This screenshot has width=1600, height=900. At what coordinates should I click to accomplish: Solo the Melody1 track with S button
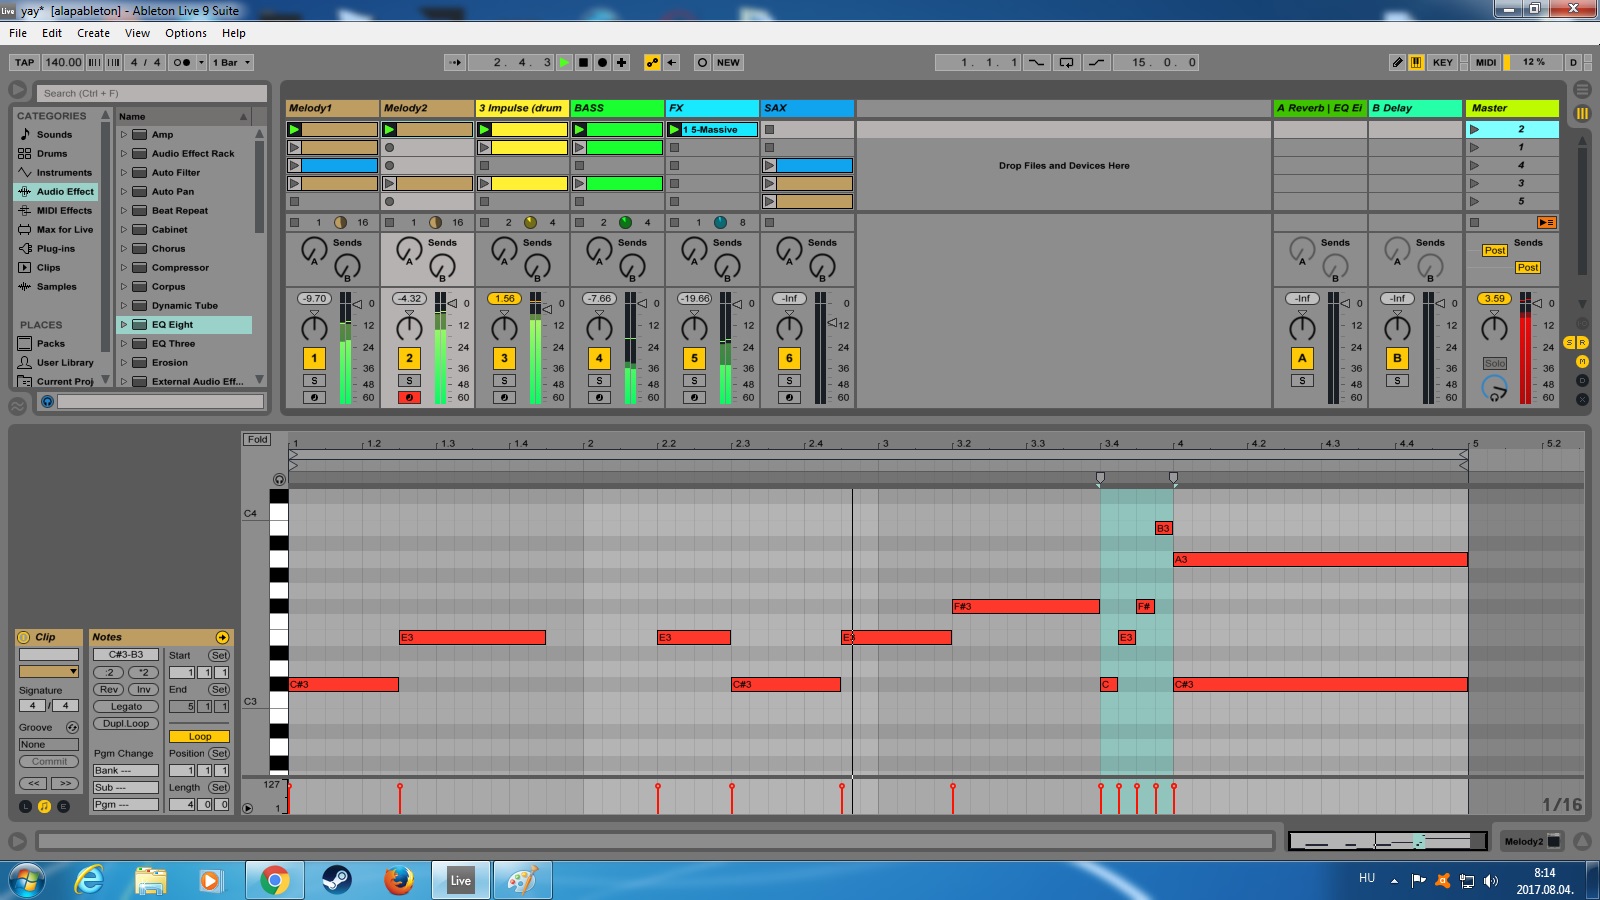click(314, 380)
